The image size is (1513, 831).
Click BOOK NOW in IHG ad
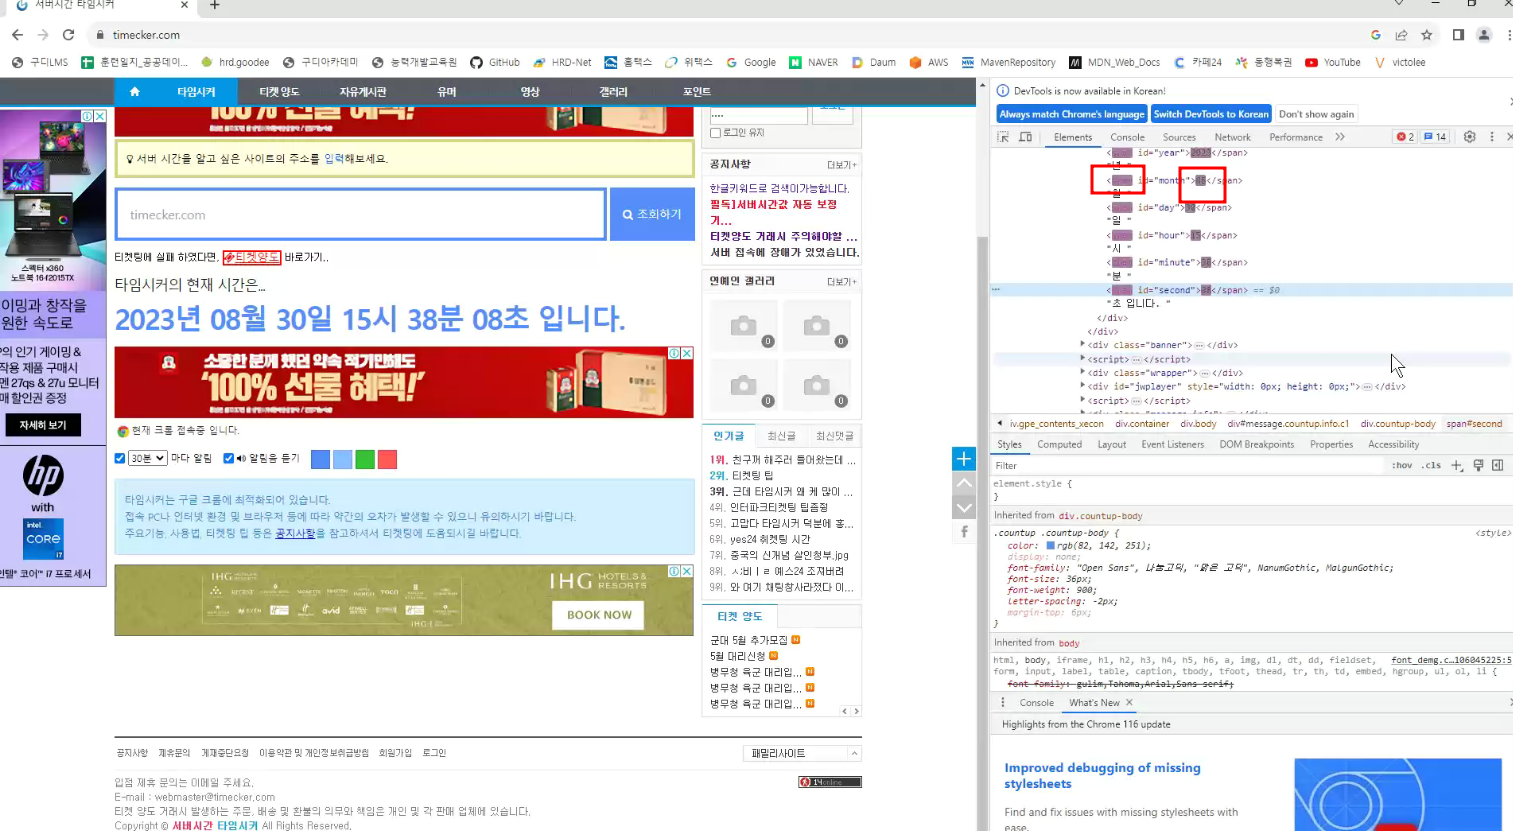(599, 615)
